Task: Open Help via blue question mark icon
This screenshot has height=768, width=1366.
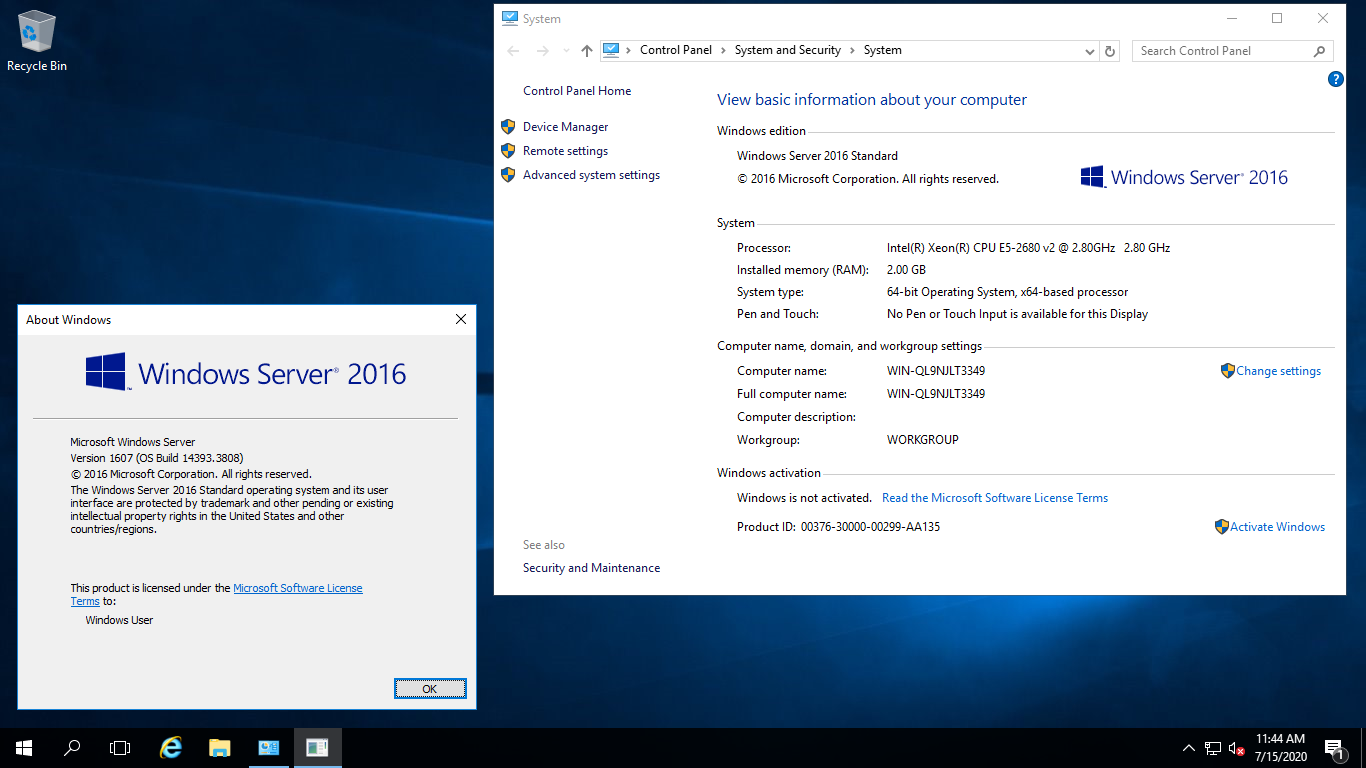Action: [1335, 79]
